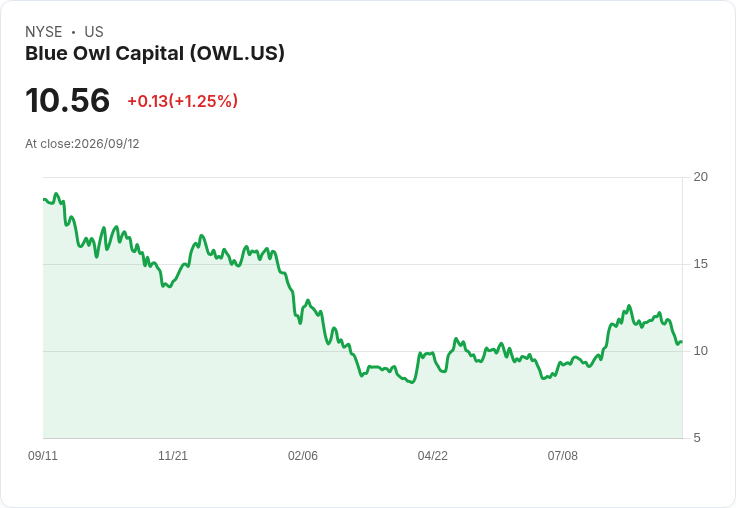The width and height of the screenshot is (736, 508).
Task: Click the Blue Owl Capital (OWL.US) title
Action: tap(155, 54)
